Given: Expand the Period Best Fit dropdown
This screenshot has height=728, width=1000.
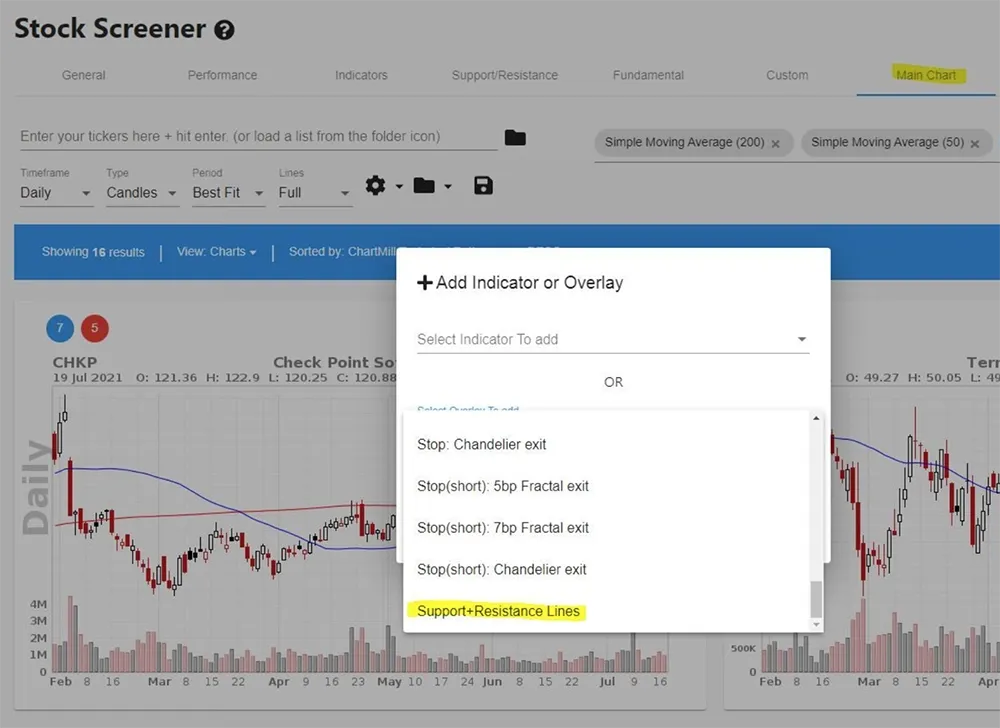Looking at the screenshot, I should [228, 193].
